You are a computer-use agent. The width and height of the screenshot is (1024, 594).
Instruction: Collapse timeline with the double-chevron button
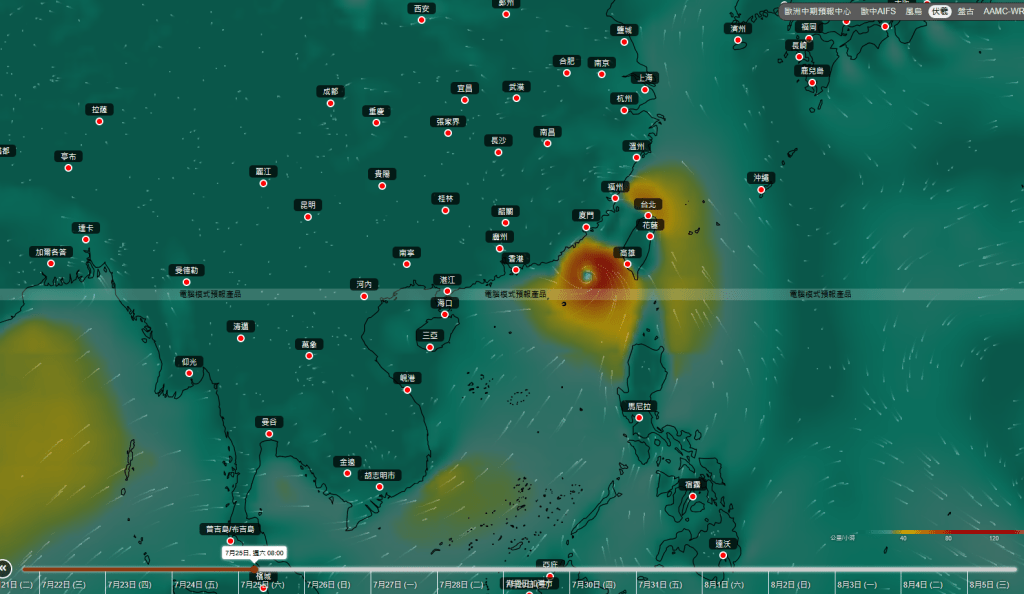(x=3, y=569)
